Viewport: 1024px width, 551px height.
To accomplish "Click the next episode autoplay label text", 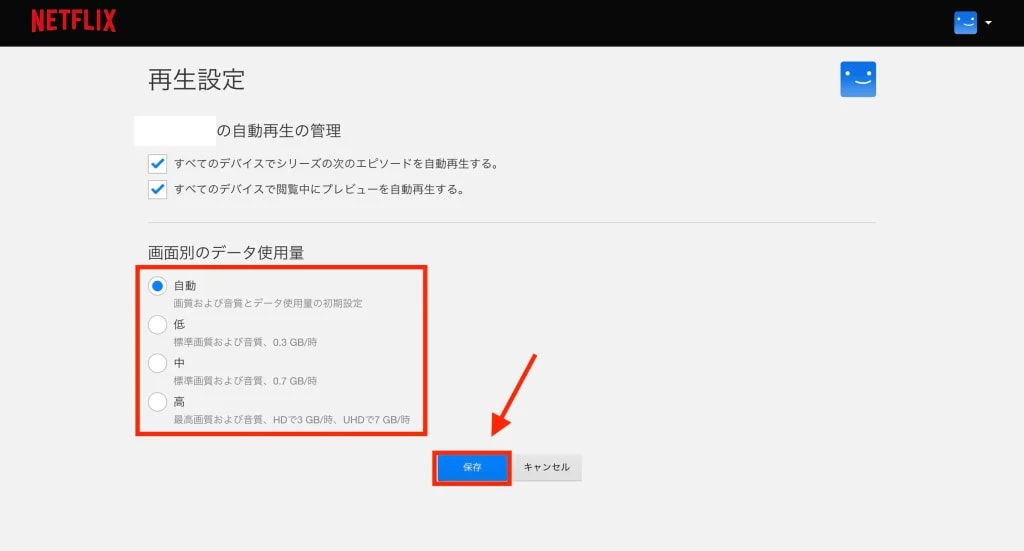I will click(x=336, y=163).
